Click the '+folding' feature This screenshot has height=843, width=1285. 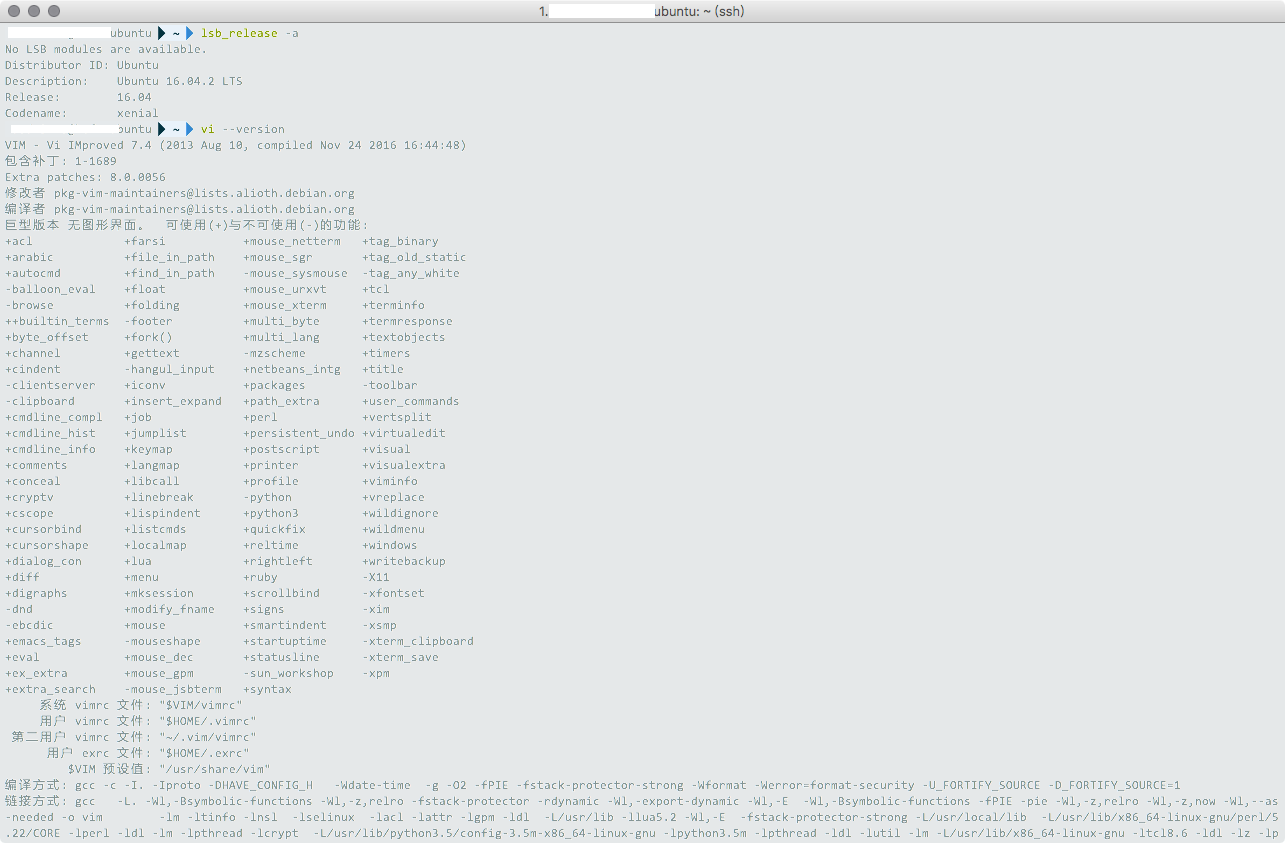(x=152, y=305)
